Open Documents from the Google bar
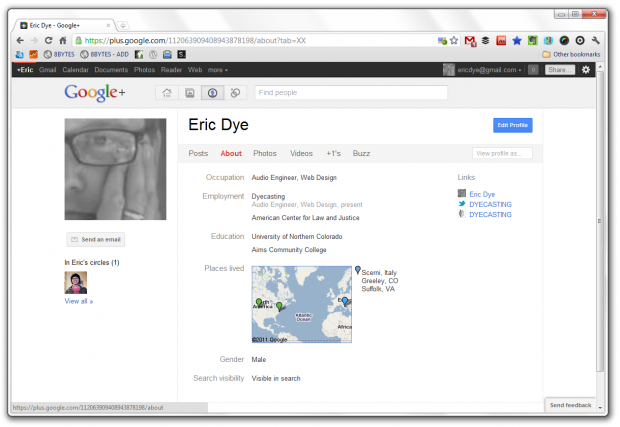 click(x=111, y=70)
